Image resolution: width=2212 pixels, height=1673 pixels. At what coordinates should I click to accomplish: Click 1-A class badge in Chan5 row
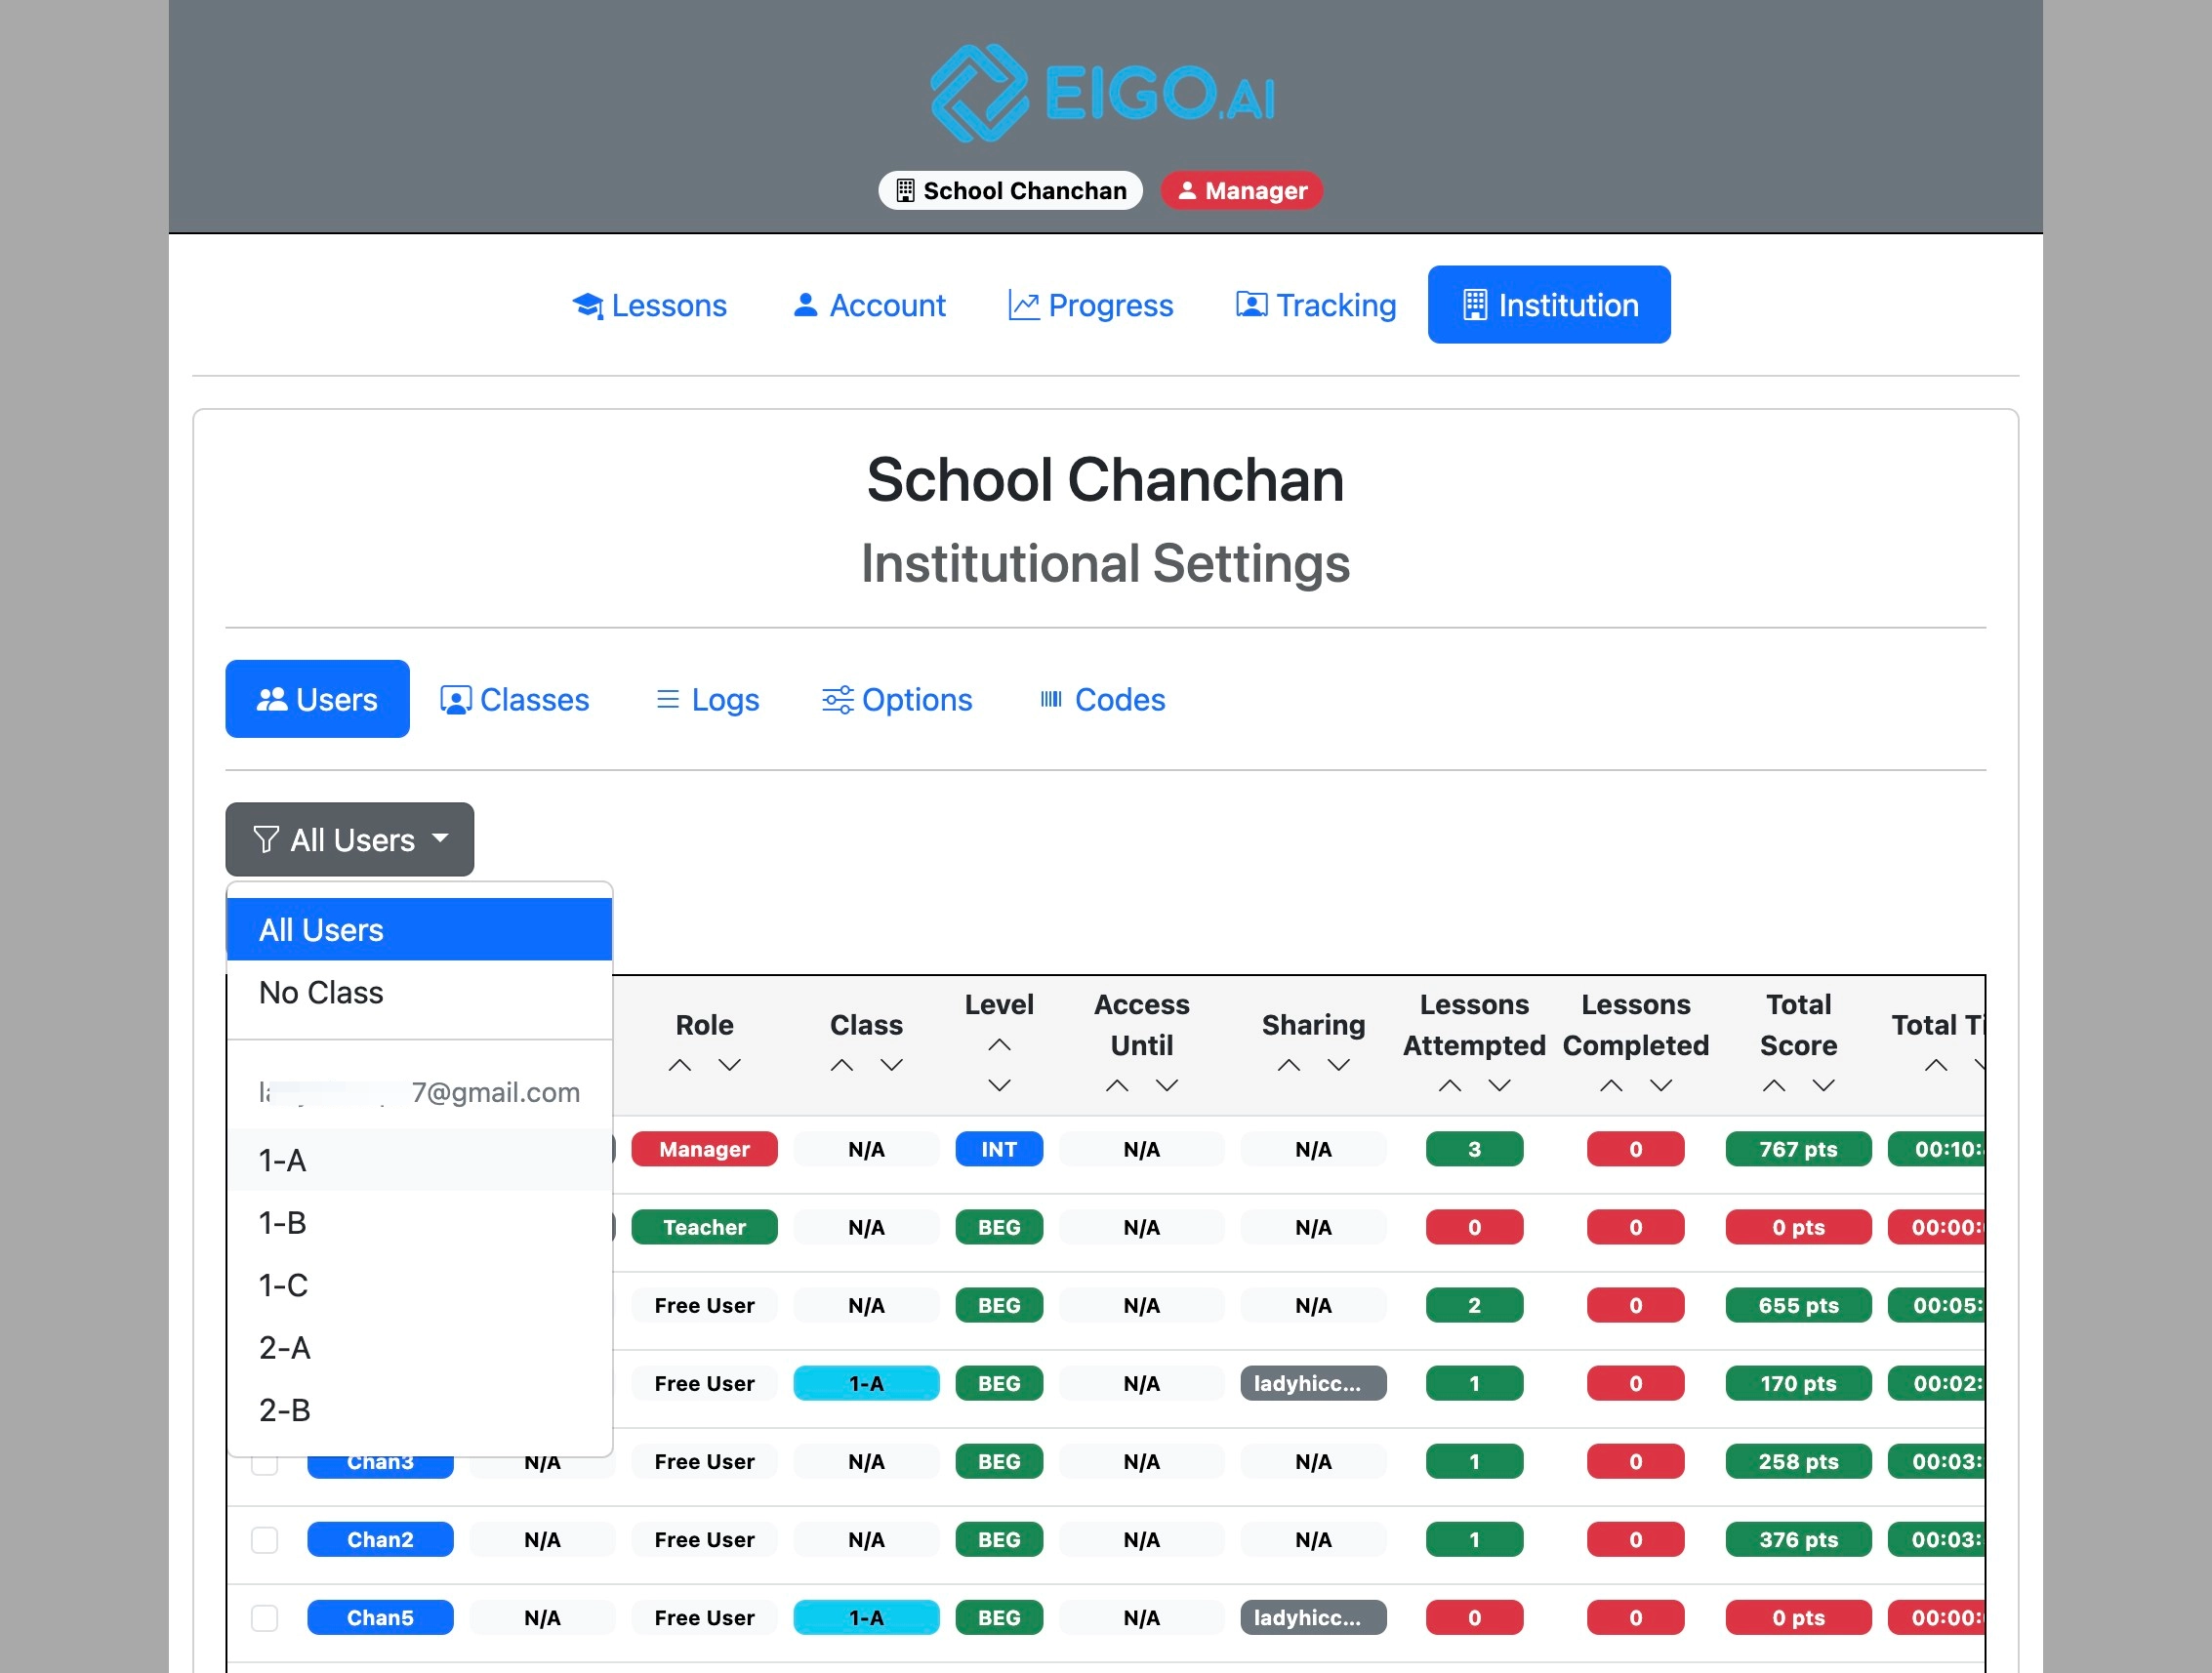tap(866, 1618)
